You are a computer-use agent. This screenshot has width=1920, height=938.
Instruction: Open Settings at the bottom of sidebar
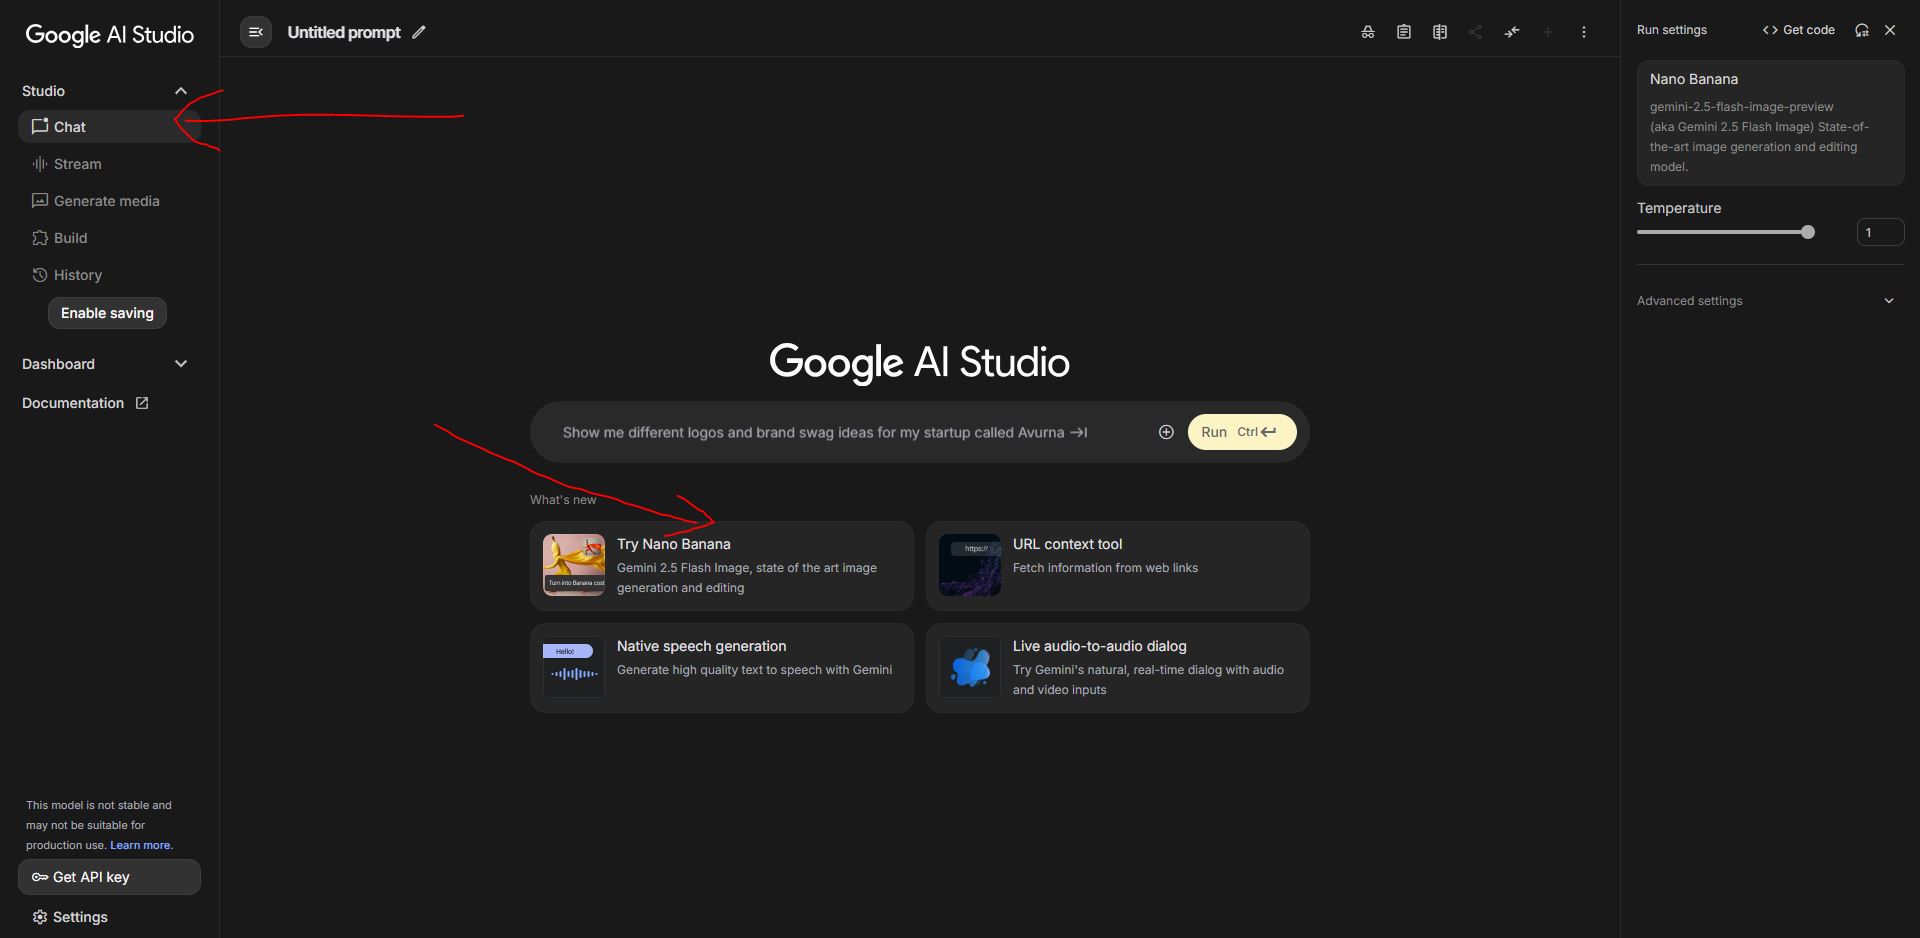pyautogui.click(x=79, y=916)
